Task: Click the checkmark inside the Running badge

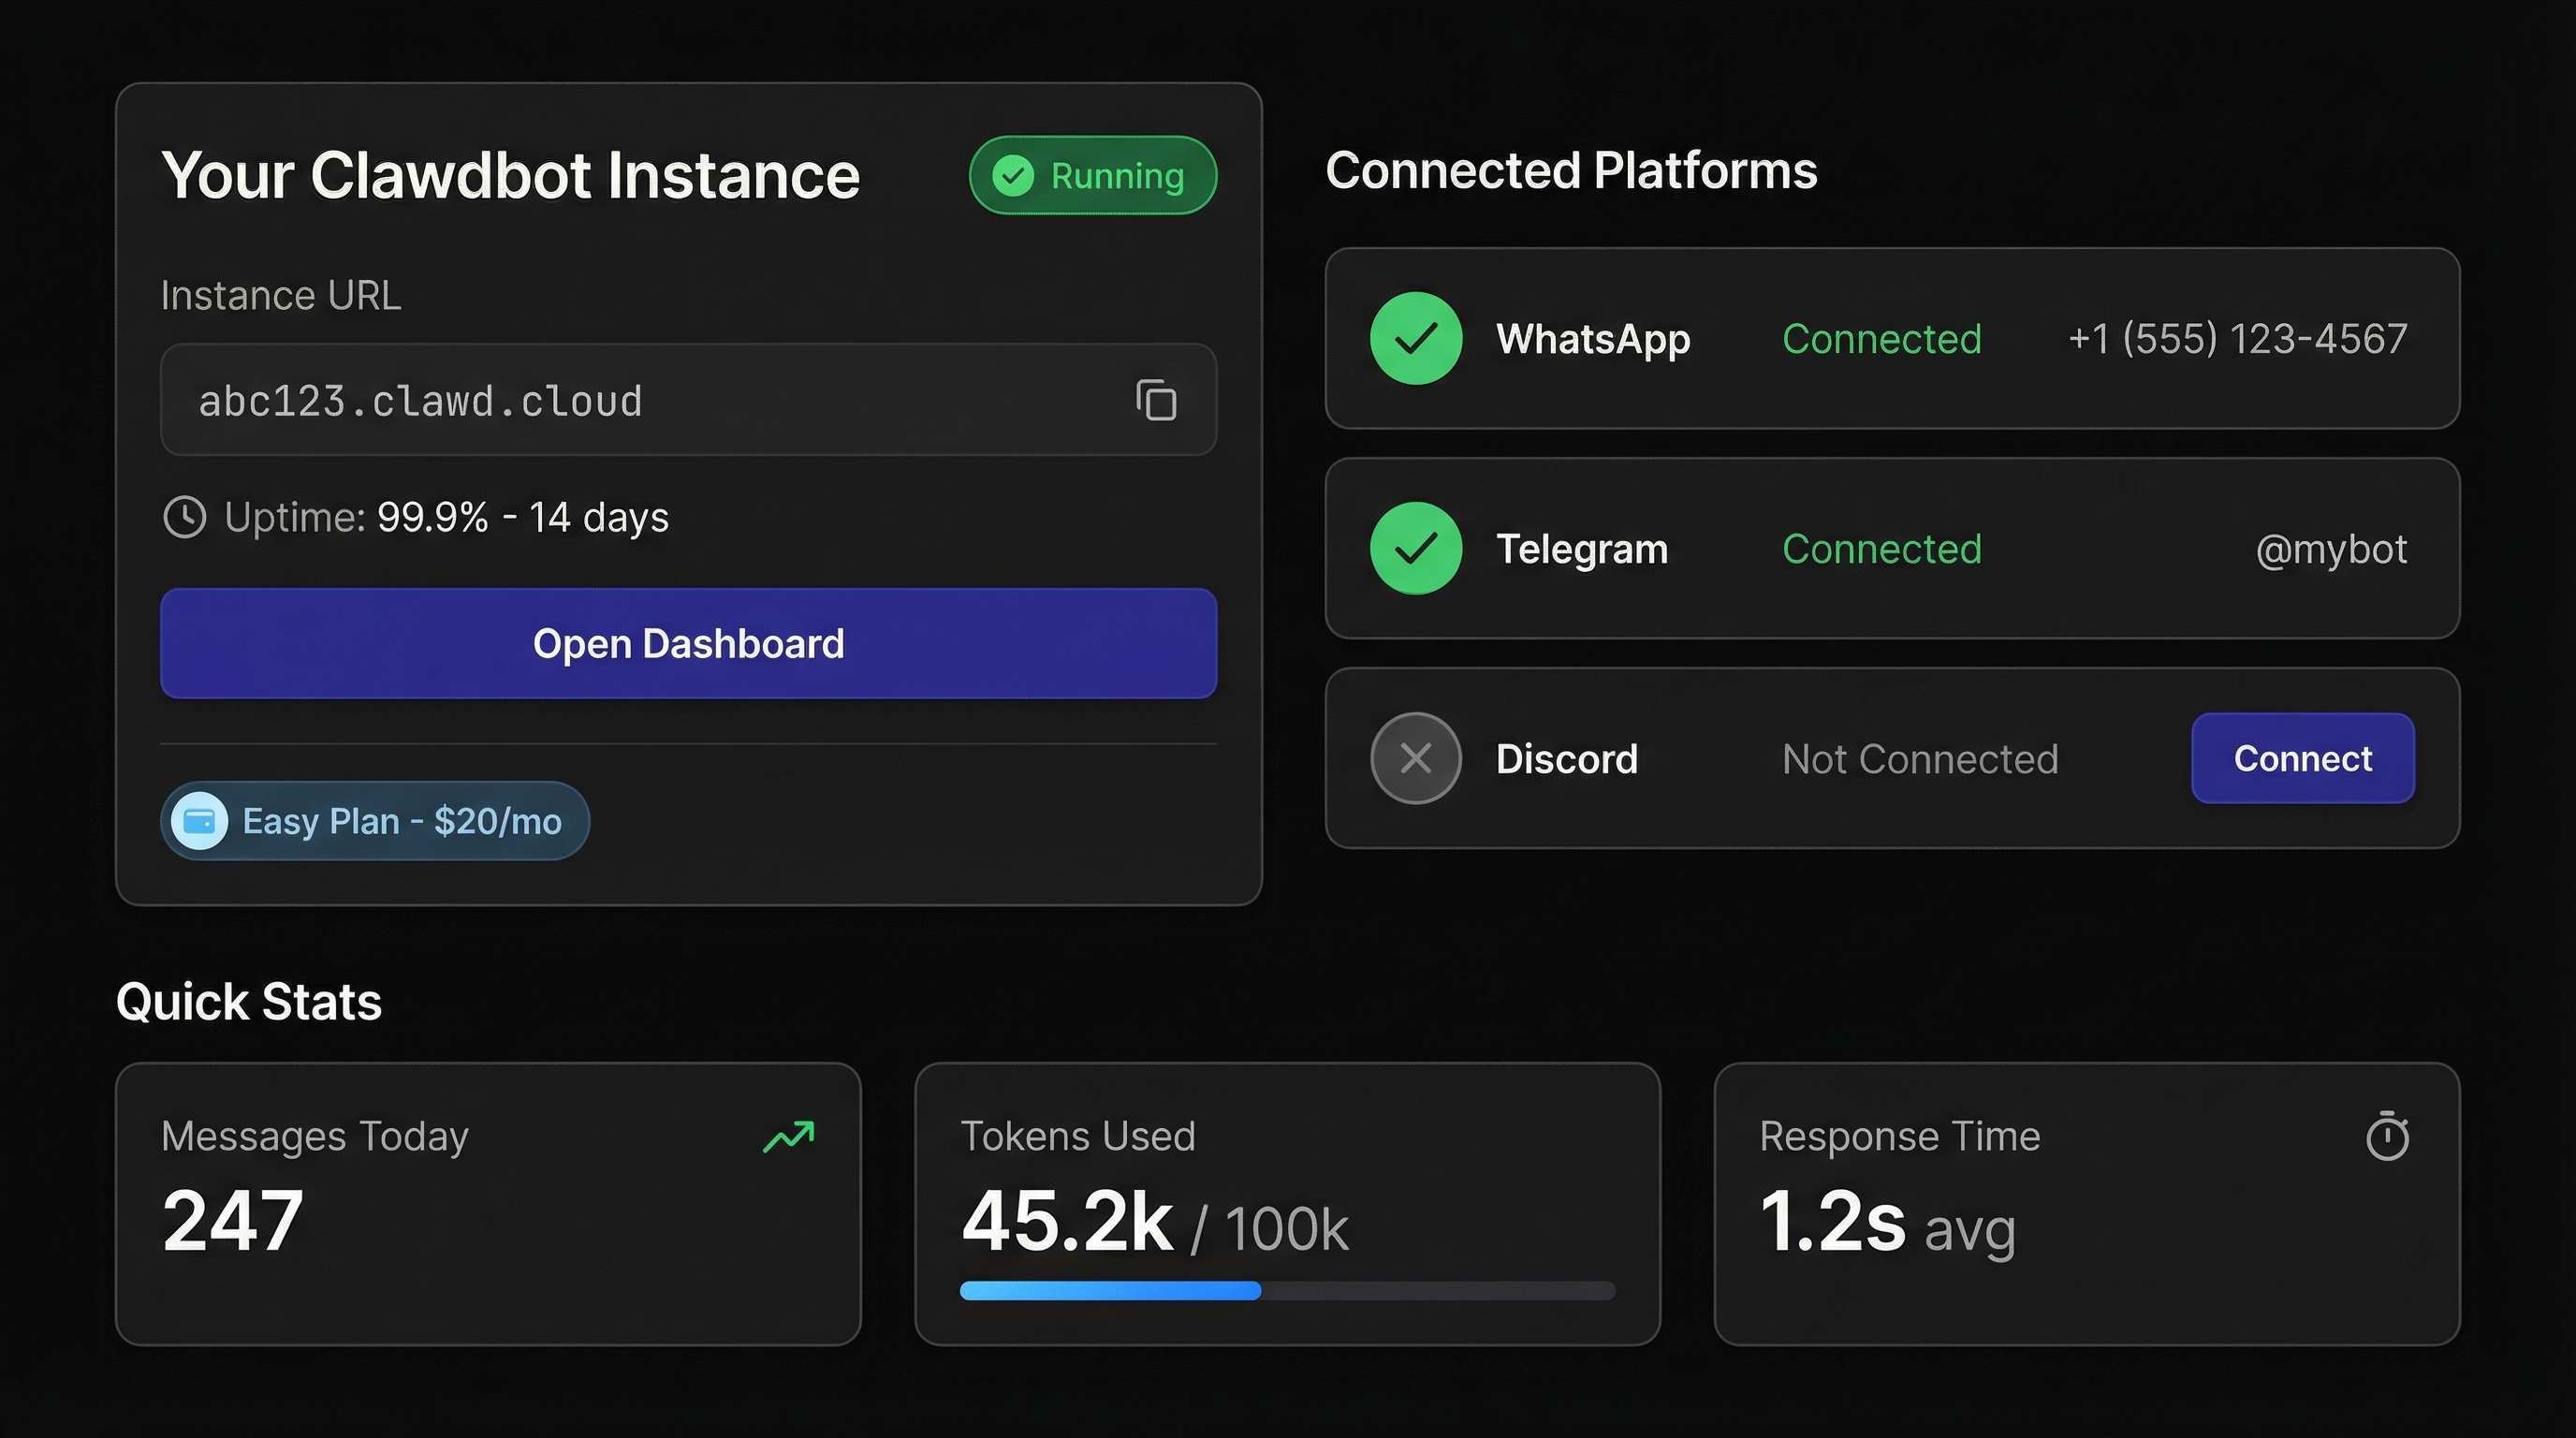Action: point(1013,175)
